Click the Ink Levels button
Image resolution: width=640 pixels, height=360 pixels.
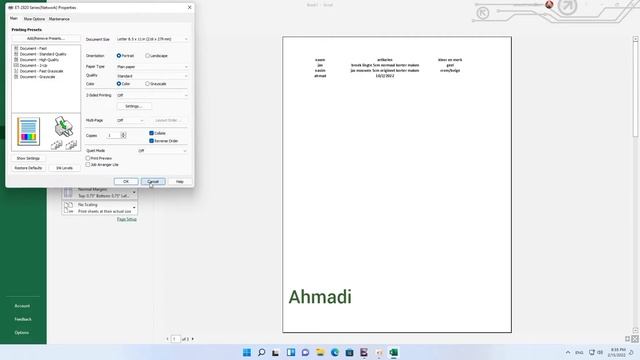click(x=64, y=168)
